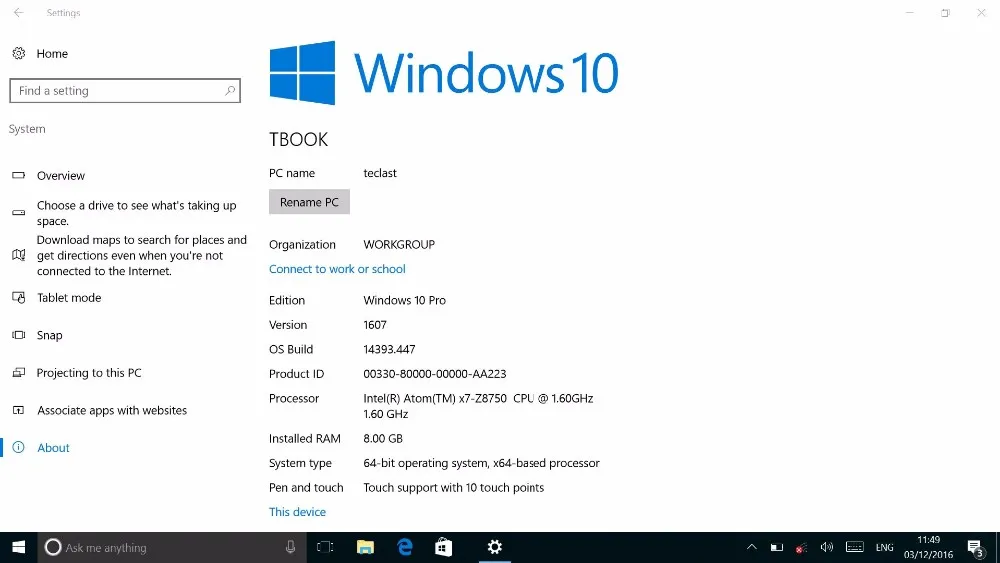The height and width of the screenshot is (563, 1000).
Task: Click the PC name value 'teclast'
Action: tap(380, 173)
